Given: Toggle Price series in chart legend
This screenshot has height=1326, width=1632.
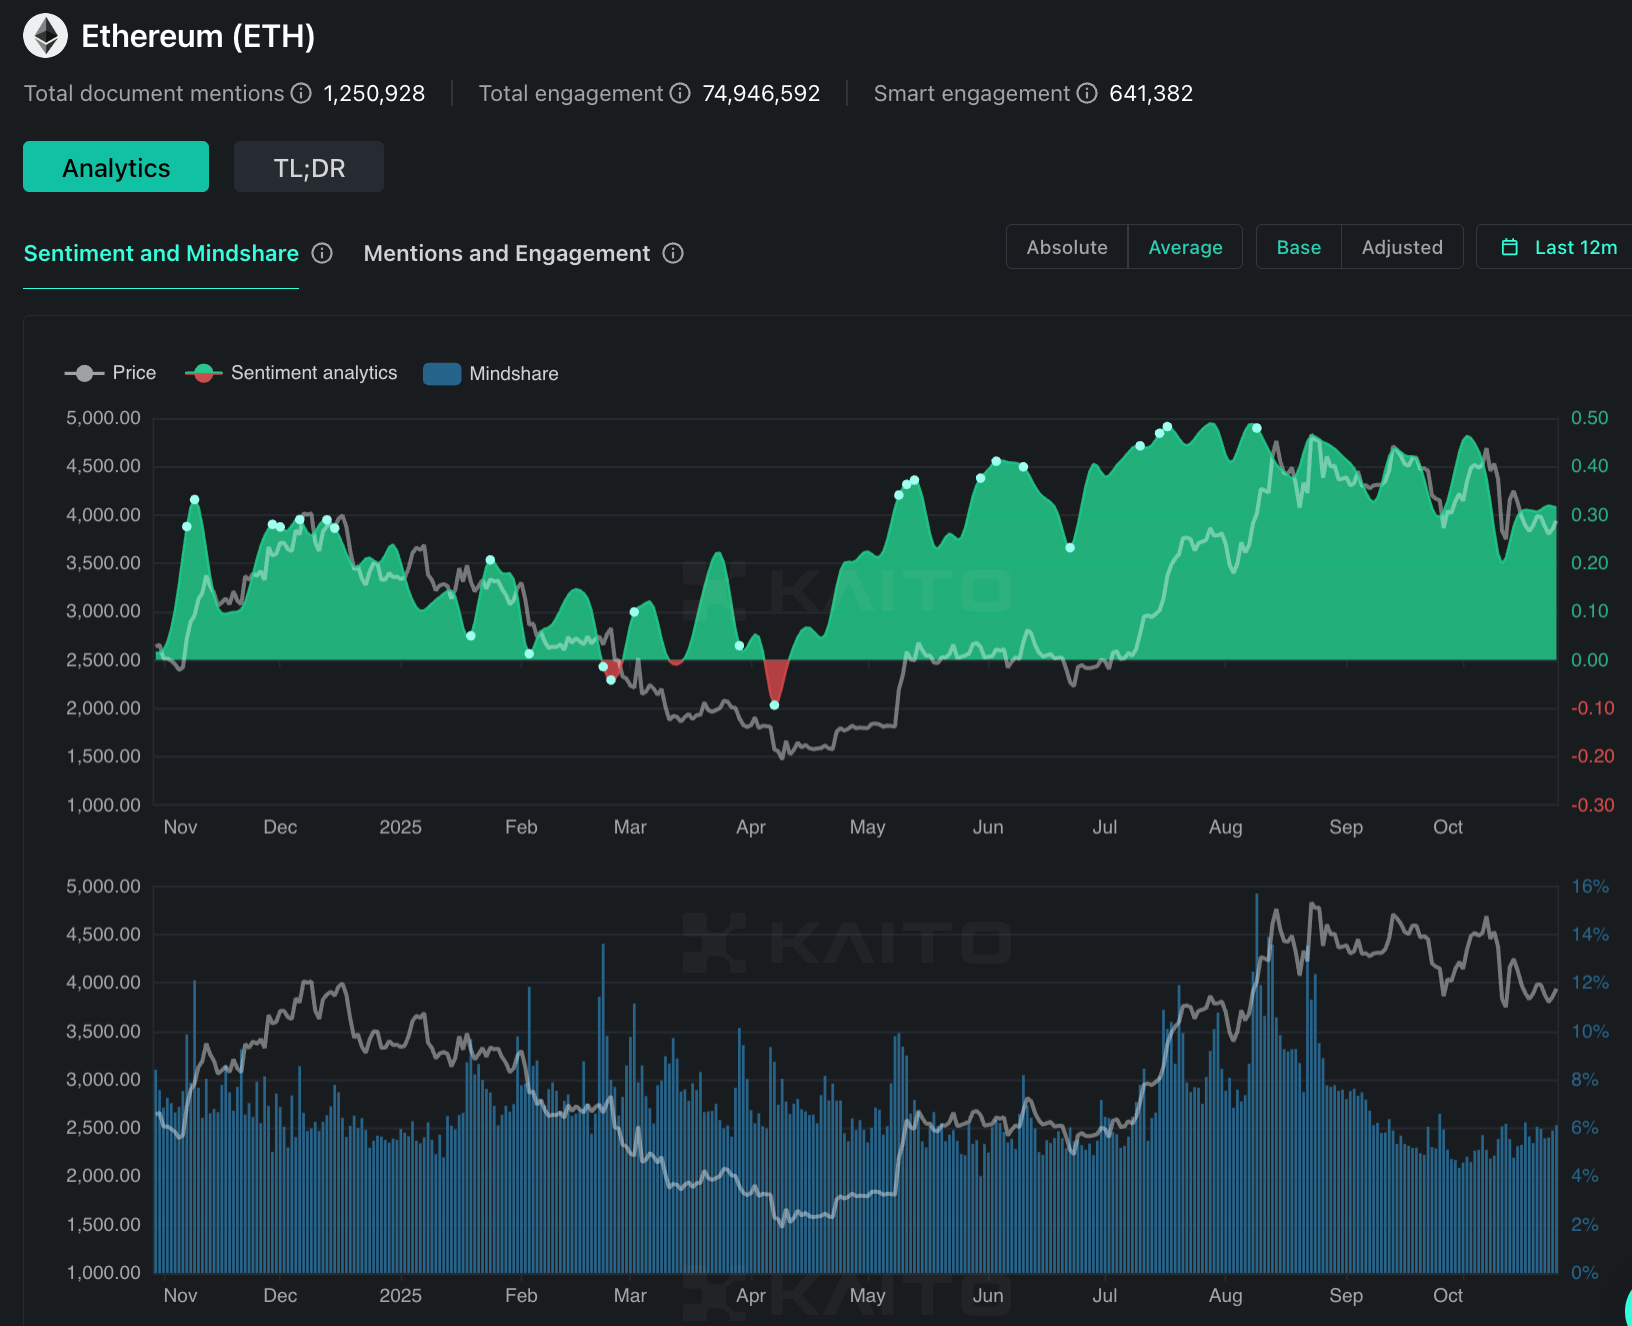Looking at the screenshot, I should tap(111, 373).
